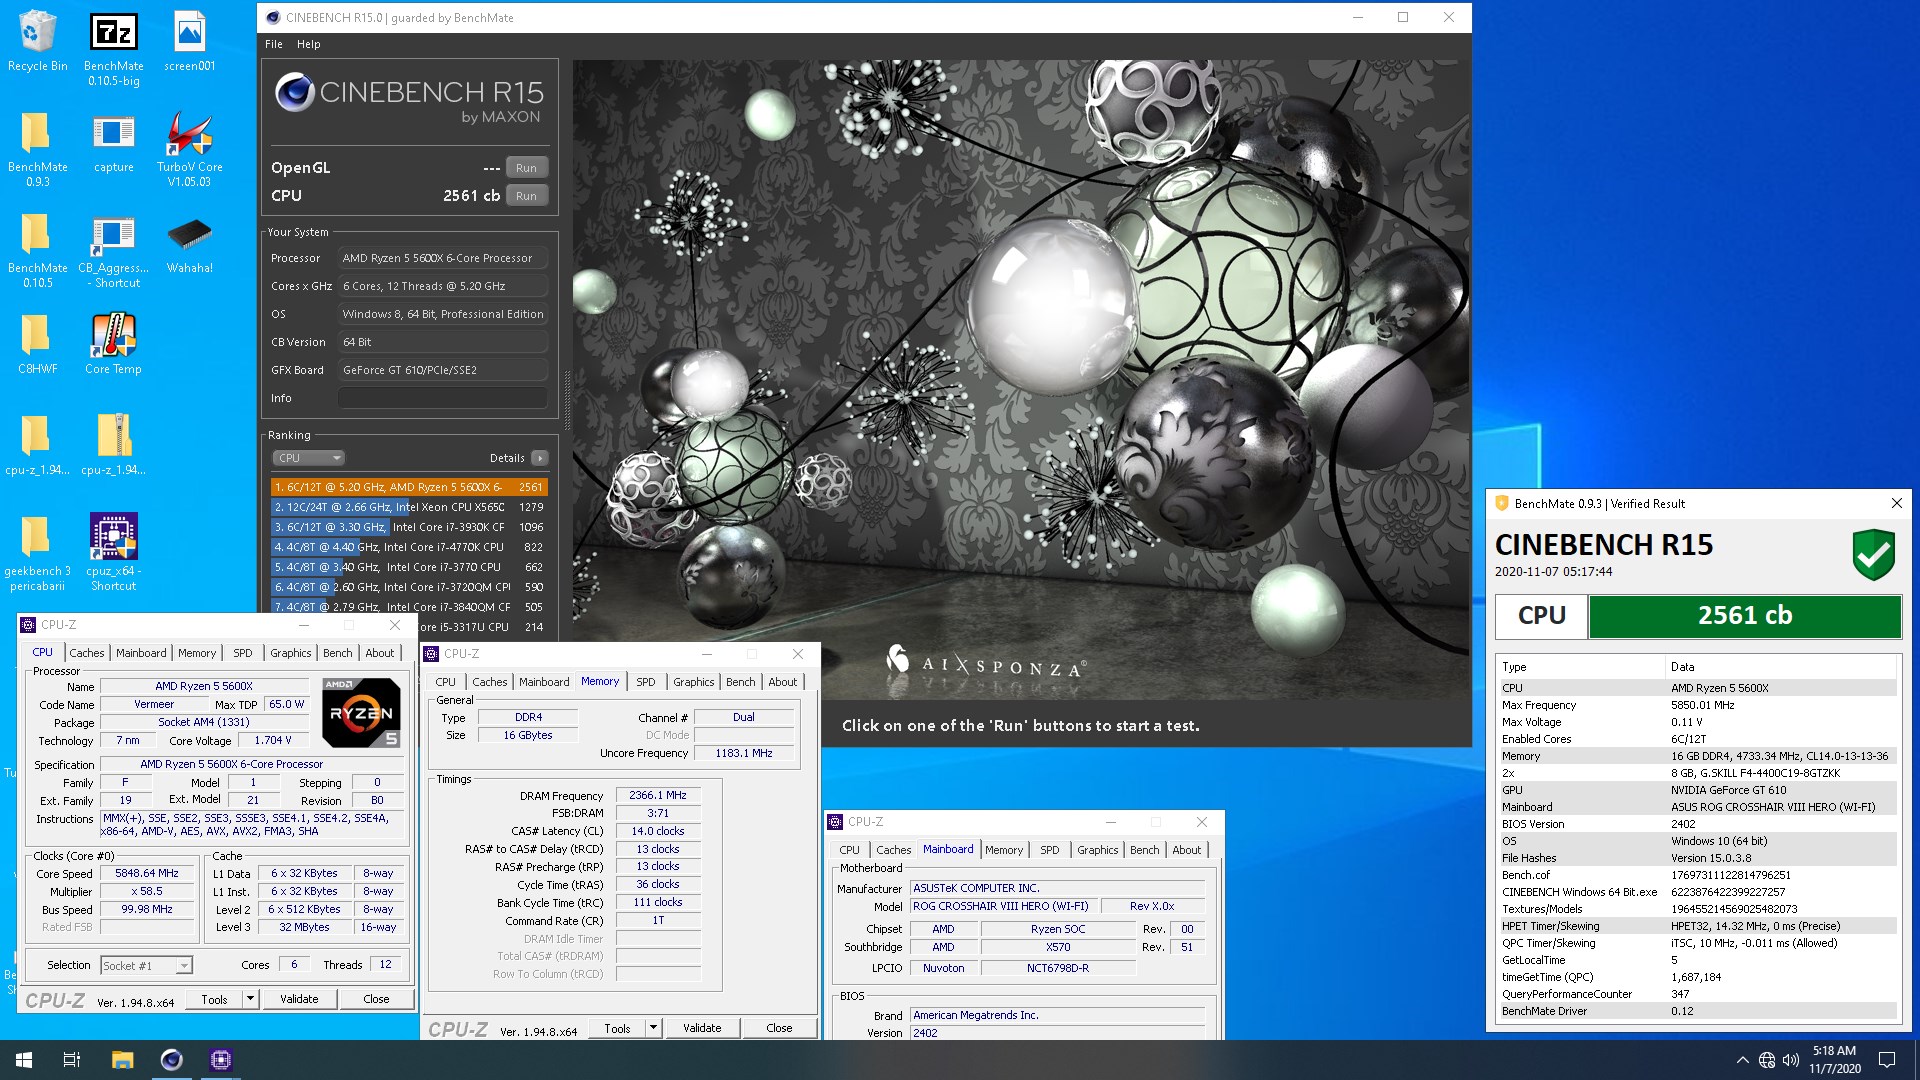Open the Windows Start menu
Image resolution: width=1920 pixels, height=1080 pixels.
click(24, 1060)
